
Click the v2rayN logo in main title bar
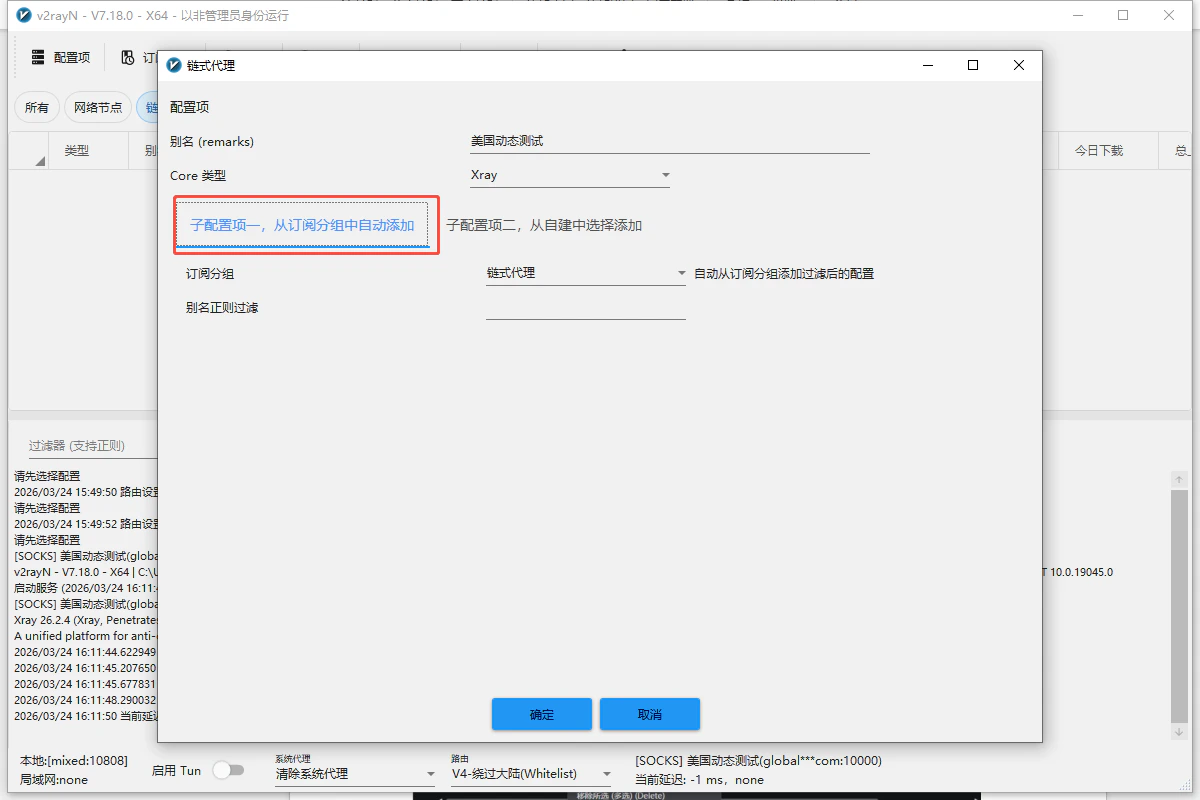[x=25, y=15]
